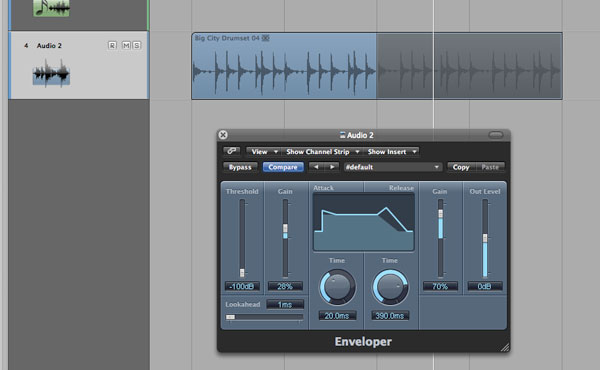Click the link chain icon in plugin window
This screenshot has width=600, height=370.
[x=232, y=151]
